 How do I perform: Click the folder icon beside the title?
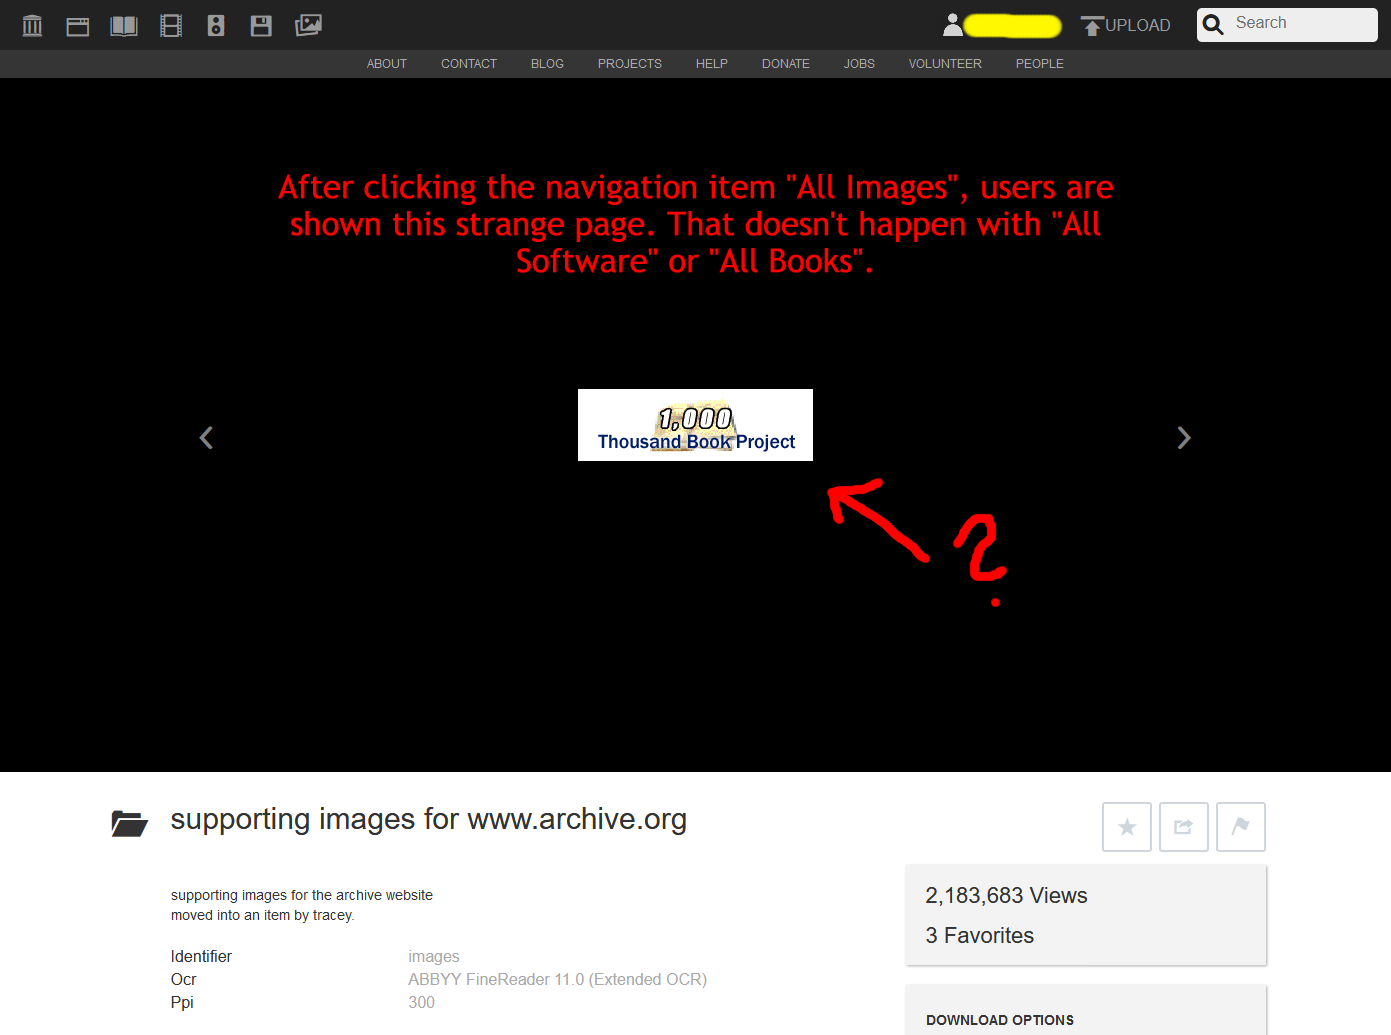coord(129,824)
